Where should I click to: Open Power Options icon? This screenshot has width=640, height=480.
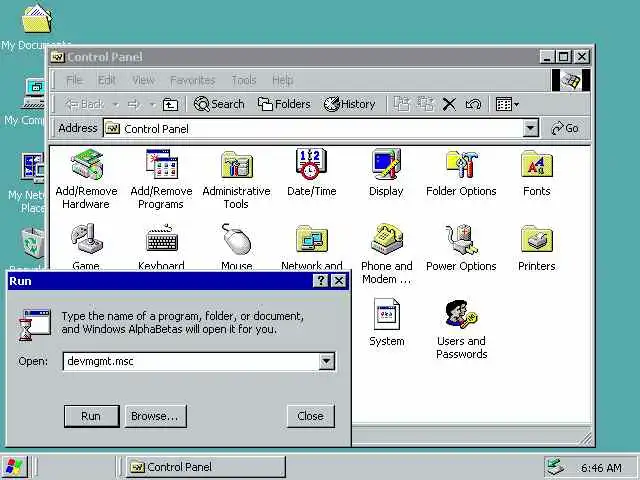[461, 248]
